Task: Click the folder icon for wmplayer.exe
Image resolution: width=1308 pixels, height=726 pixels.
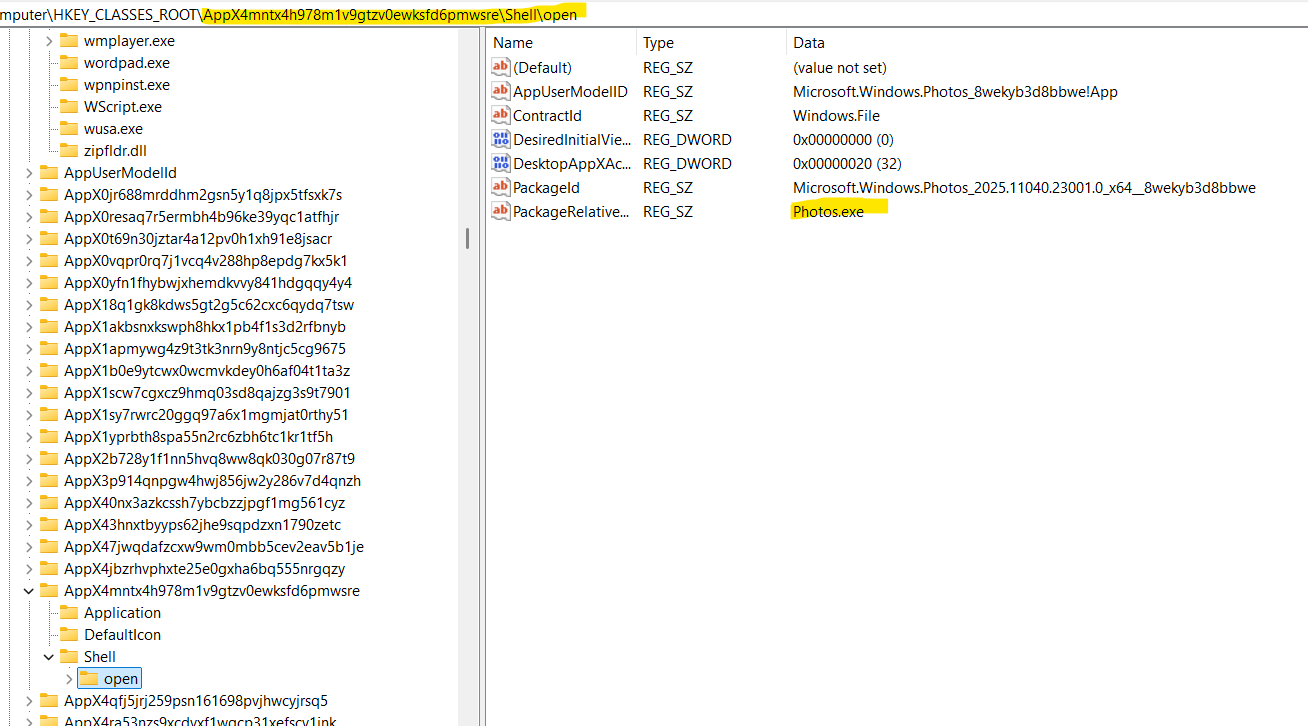Action: coord(69,41)
